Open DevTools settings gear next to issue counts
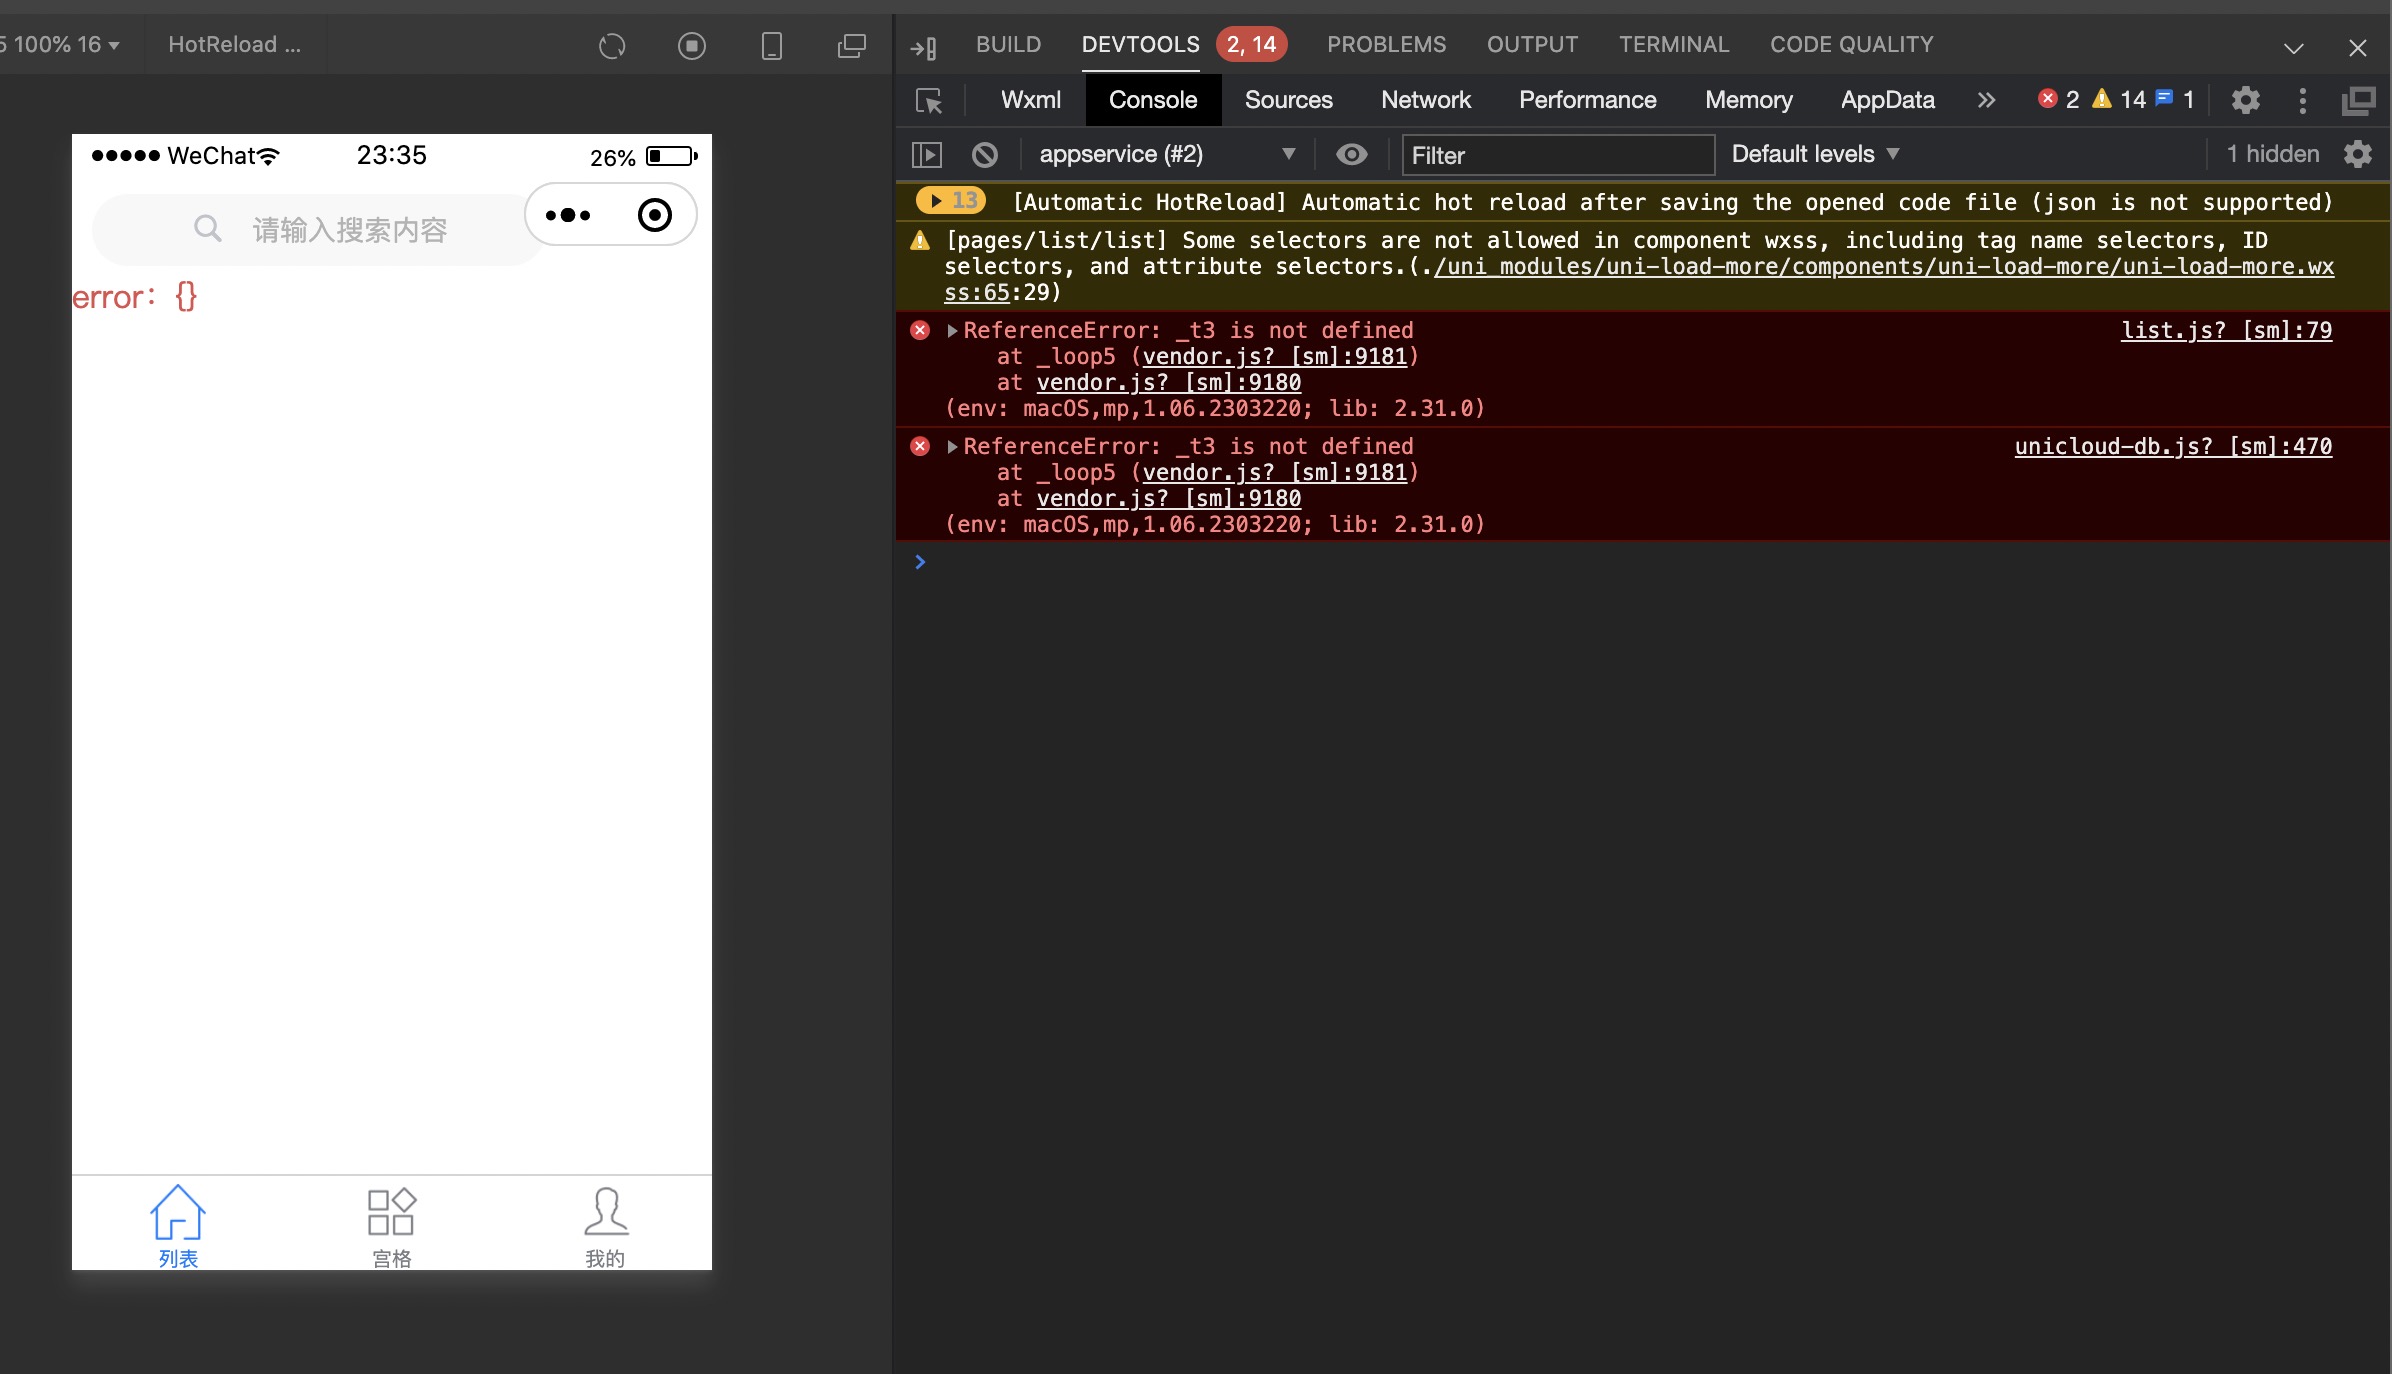 [2246, 100]
